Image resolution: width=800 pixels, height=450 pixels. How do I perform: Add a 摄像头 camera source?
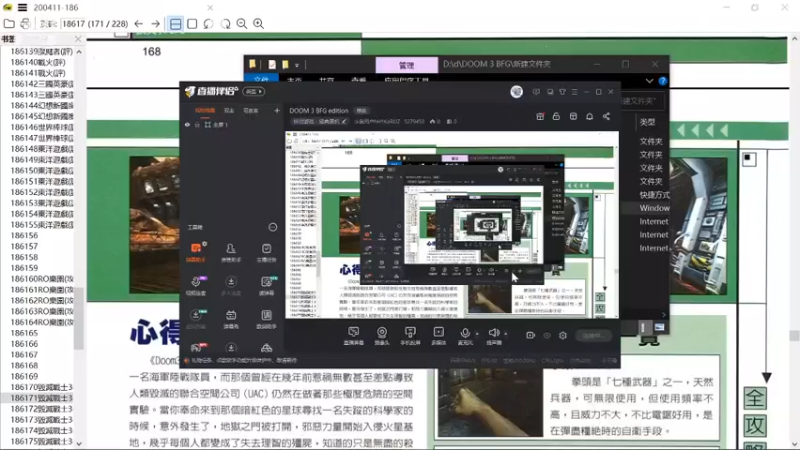[382, 335]
